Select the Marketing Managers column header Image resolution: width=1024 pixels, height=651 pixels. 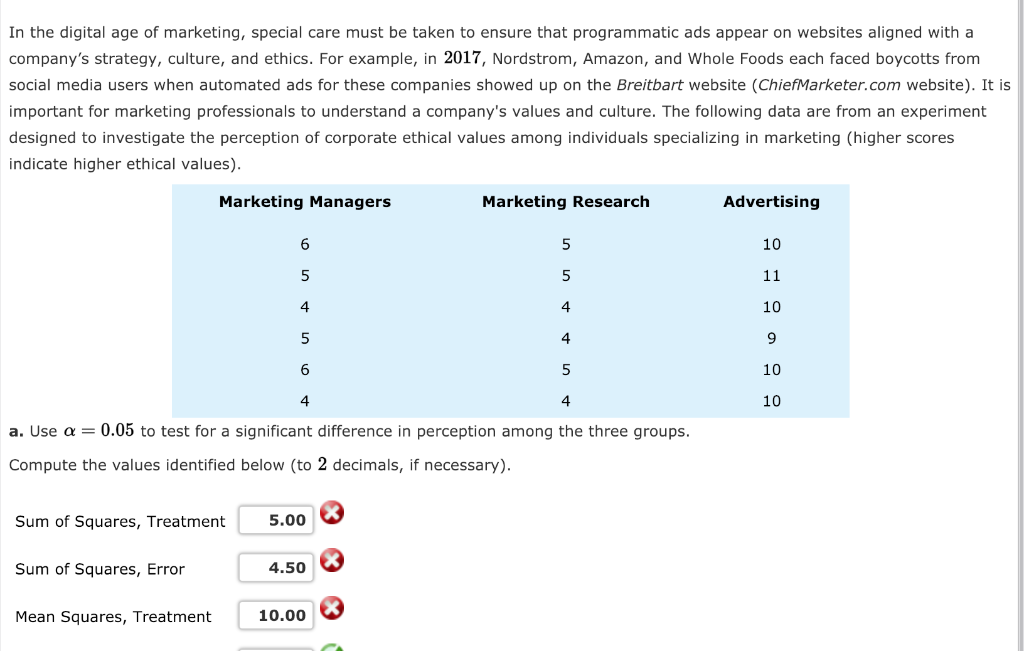(304, 202)
